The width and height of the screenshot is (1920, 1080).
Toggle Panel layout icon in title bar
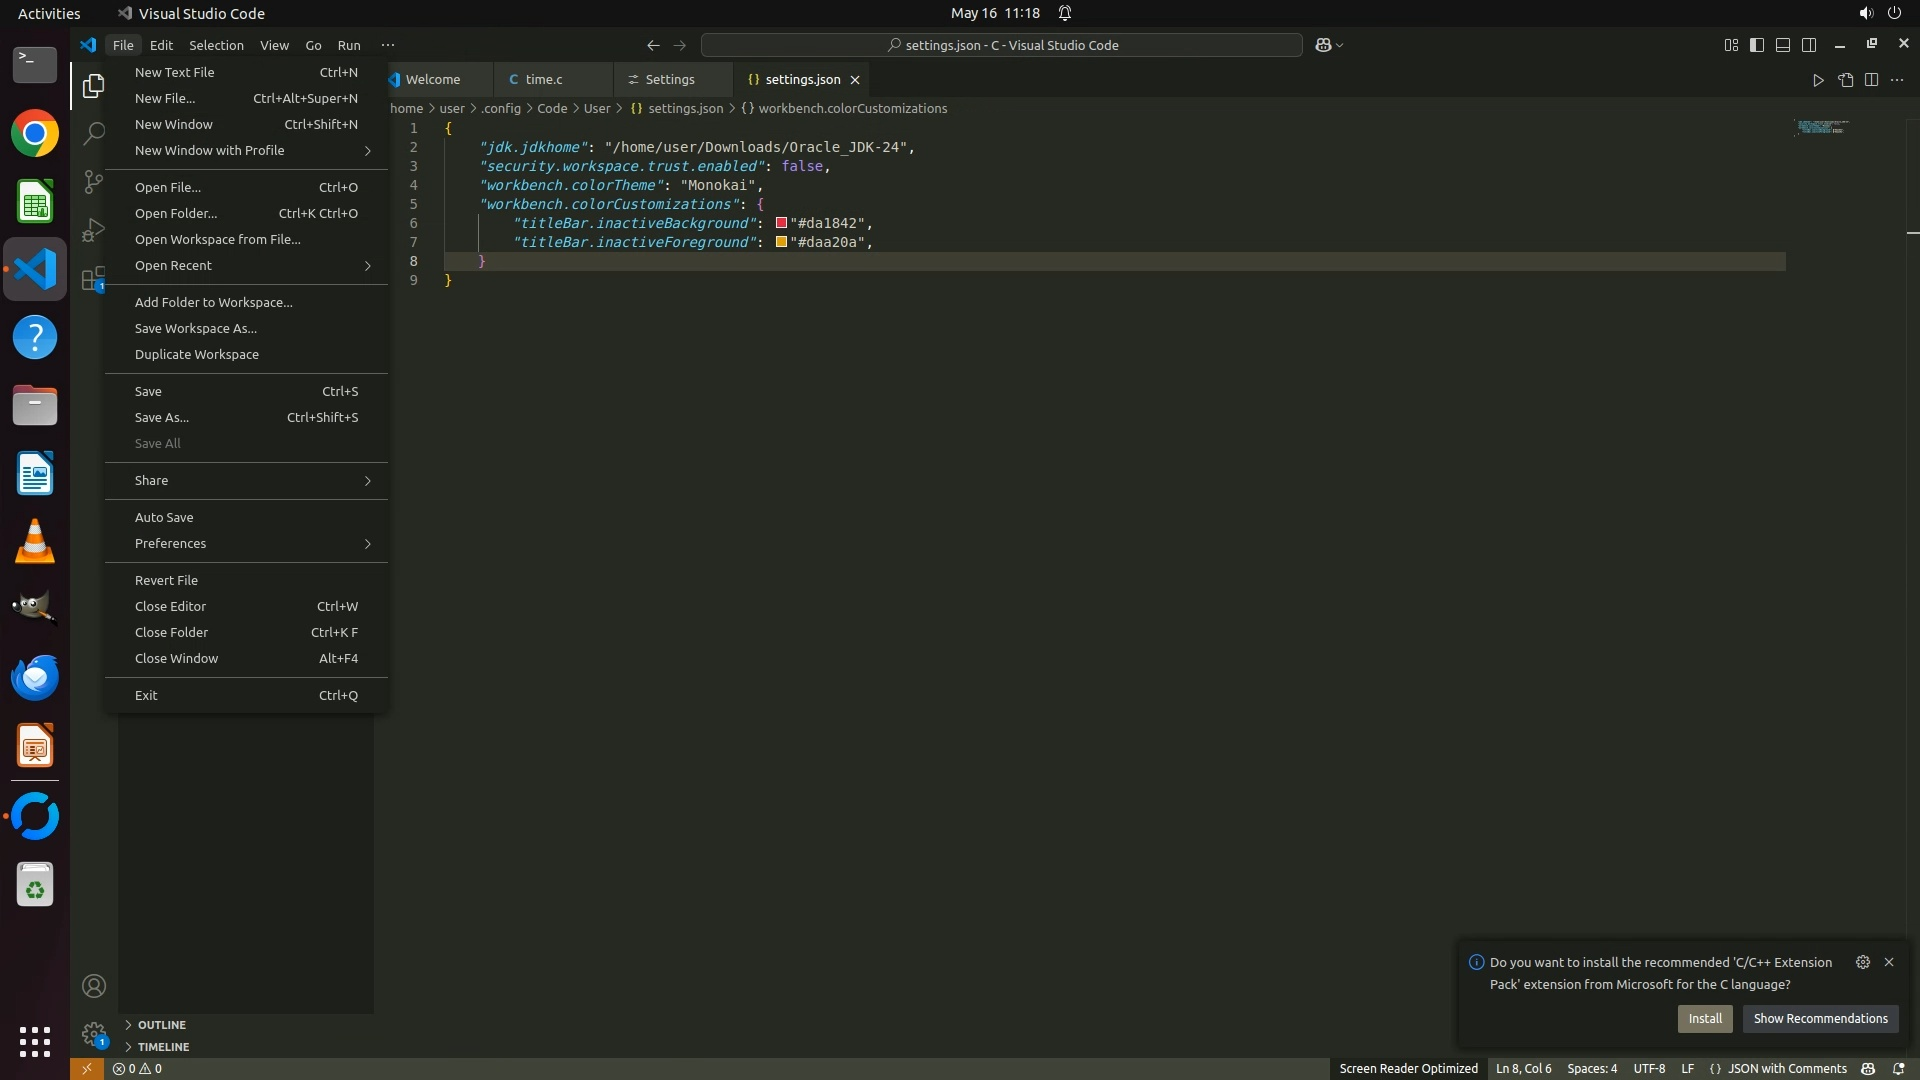click(x=1783, y=45)
